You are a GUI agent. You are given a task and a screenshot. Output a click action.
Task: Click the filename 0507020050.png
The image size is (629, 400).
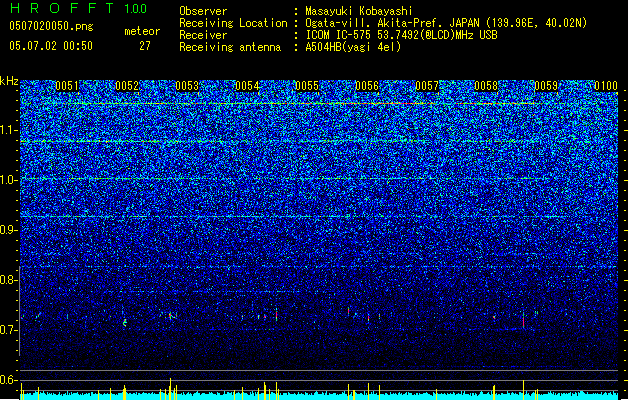(x=51, y=26)
